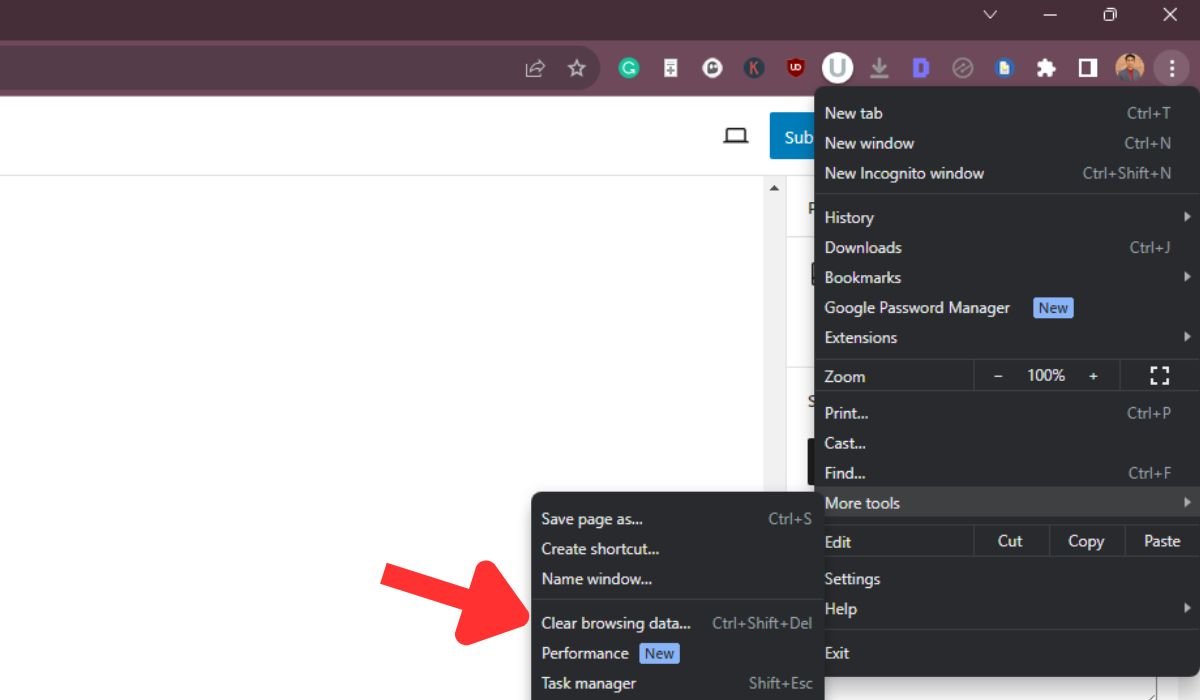
Task: Click the Grammarly extension icon
Action: click(x=628, y=68)
